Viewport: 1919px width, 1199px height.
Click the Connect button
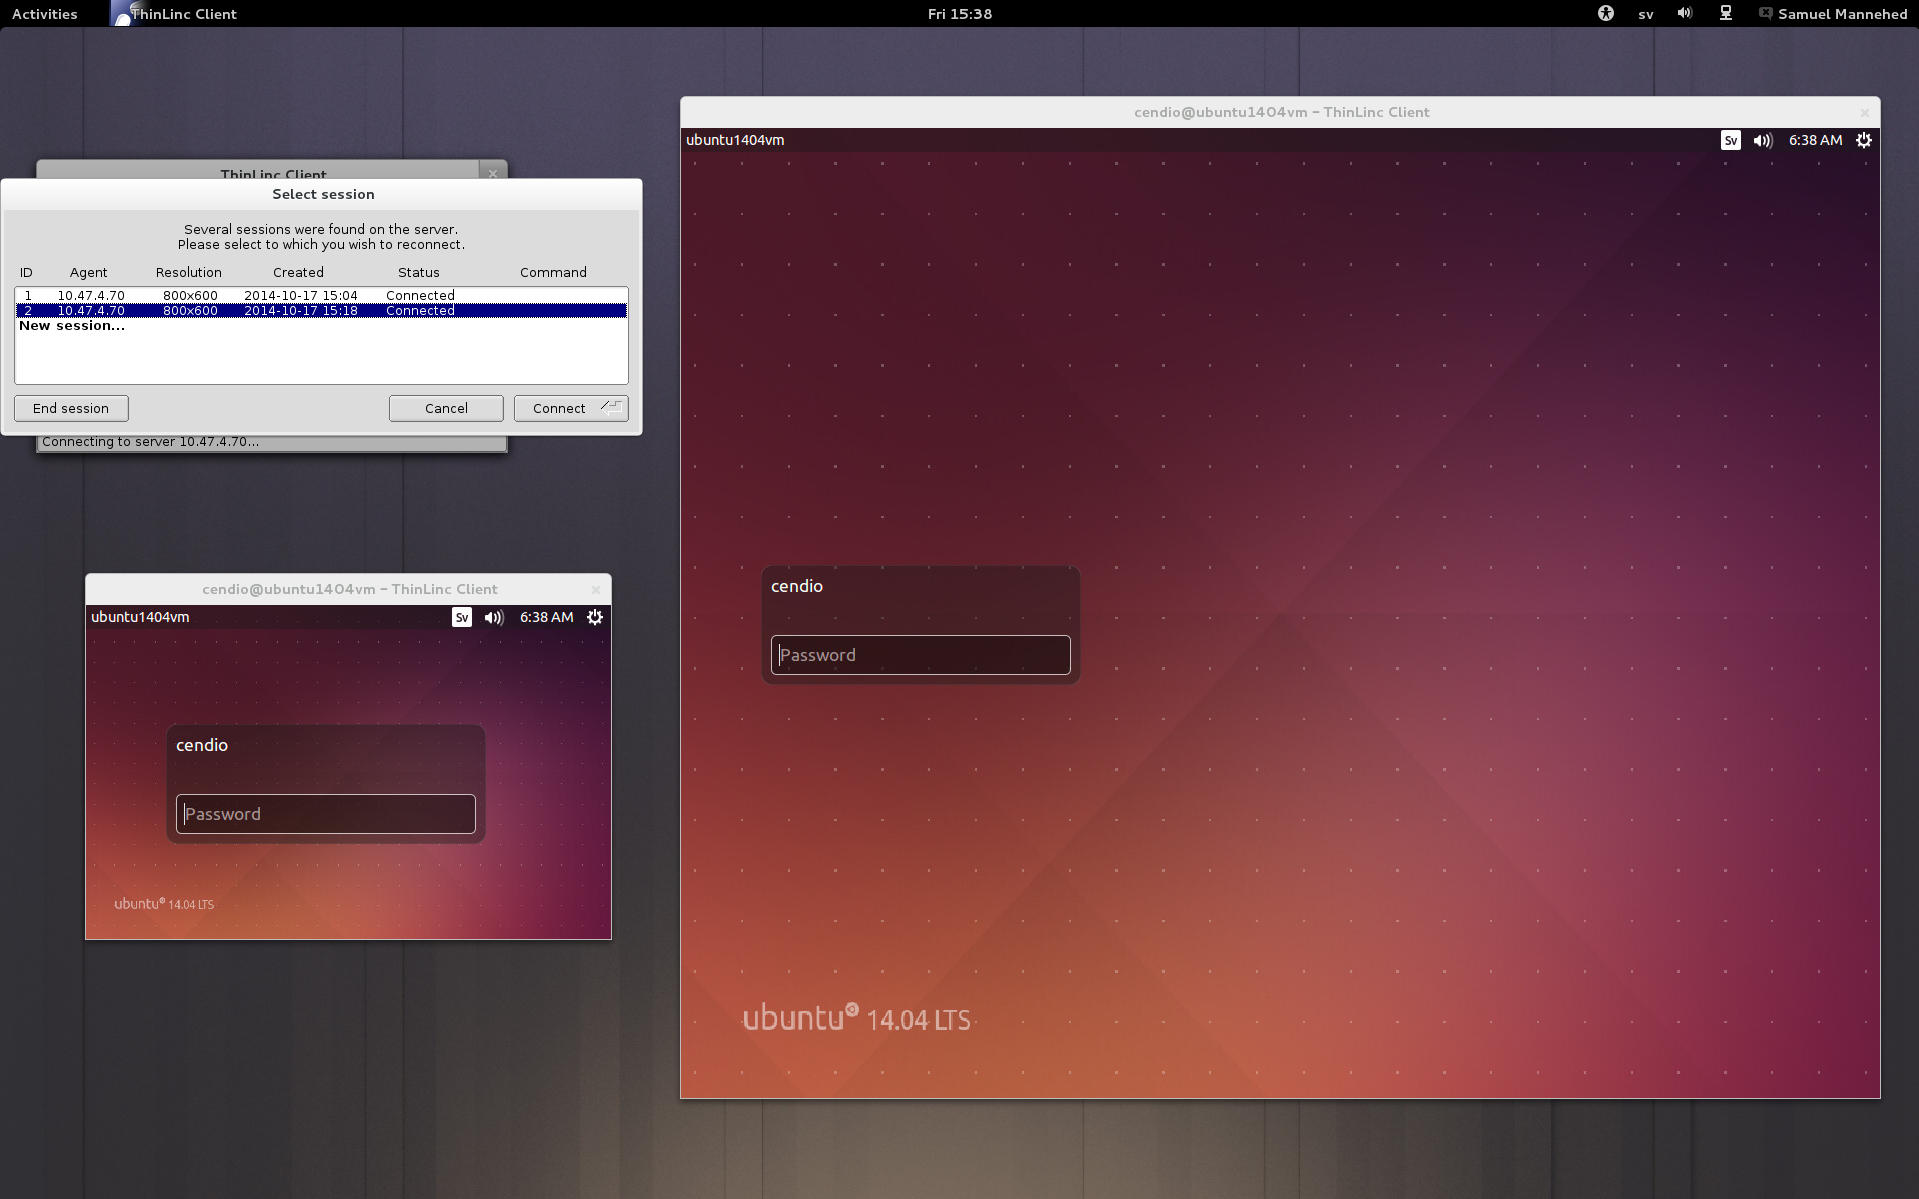click(x=571, y=408)
